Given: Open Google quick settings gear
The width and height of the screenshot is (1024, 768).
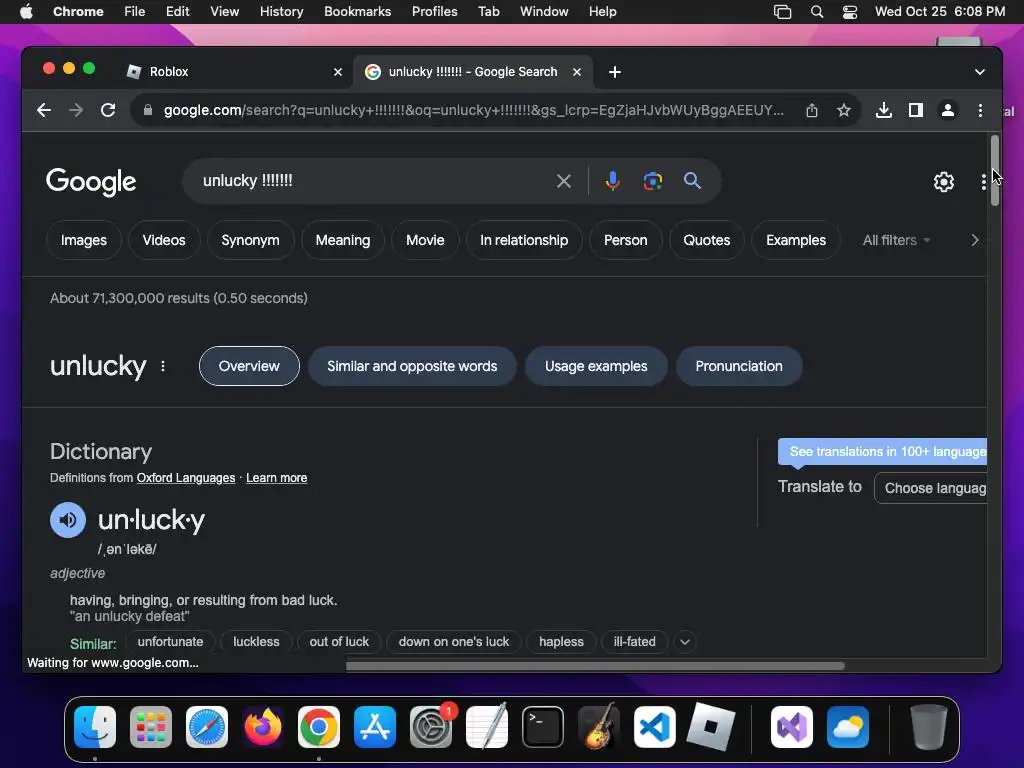Looking at the screenshot, I should (x=944, y=182).
